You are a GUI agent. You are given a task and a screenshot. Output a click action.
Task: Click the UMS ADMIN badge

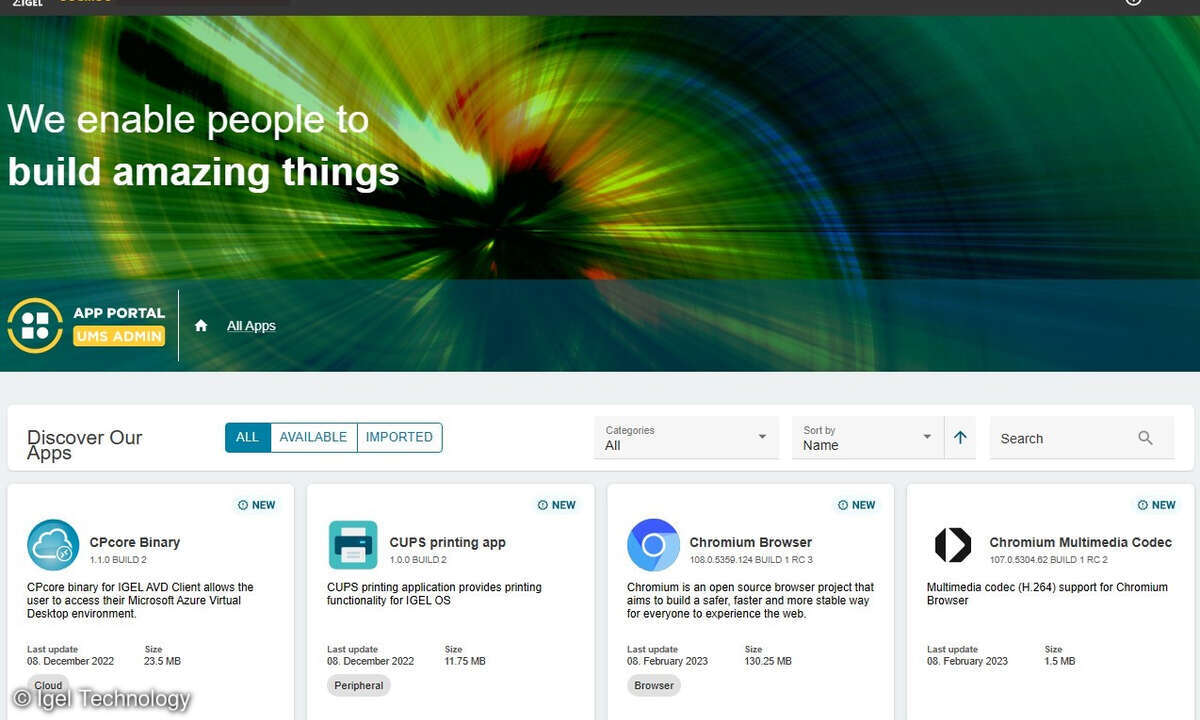pos(119,336)
